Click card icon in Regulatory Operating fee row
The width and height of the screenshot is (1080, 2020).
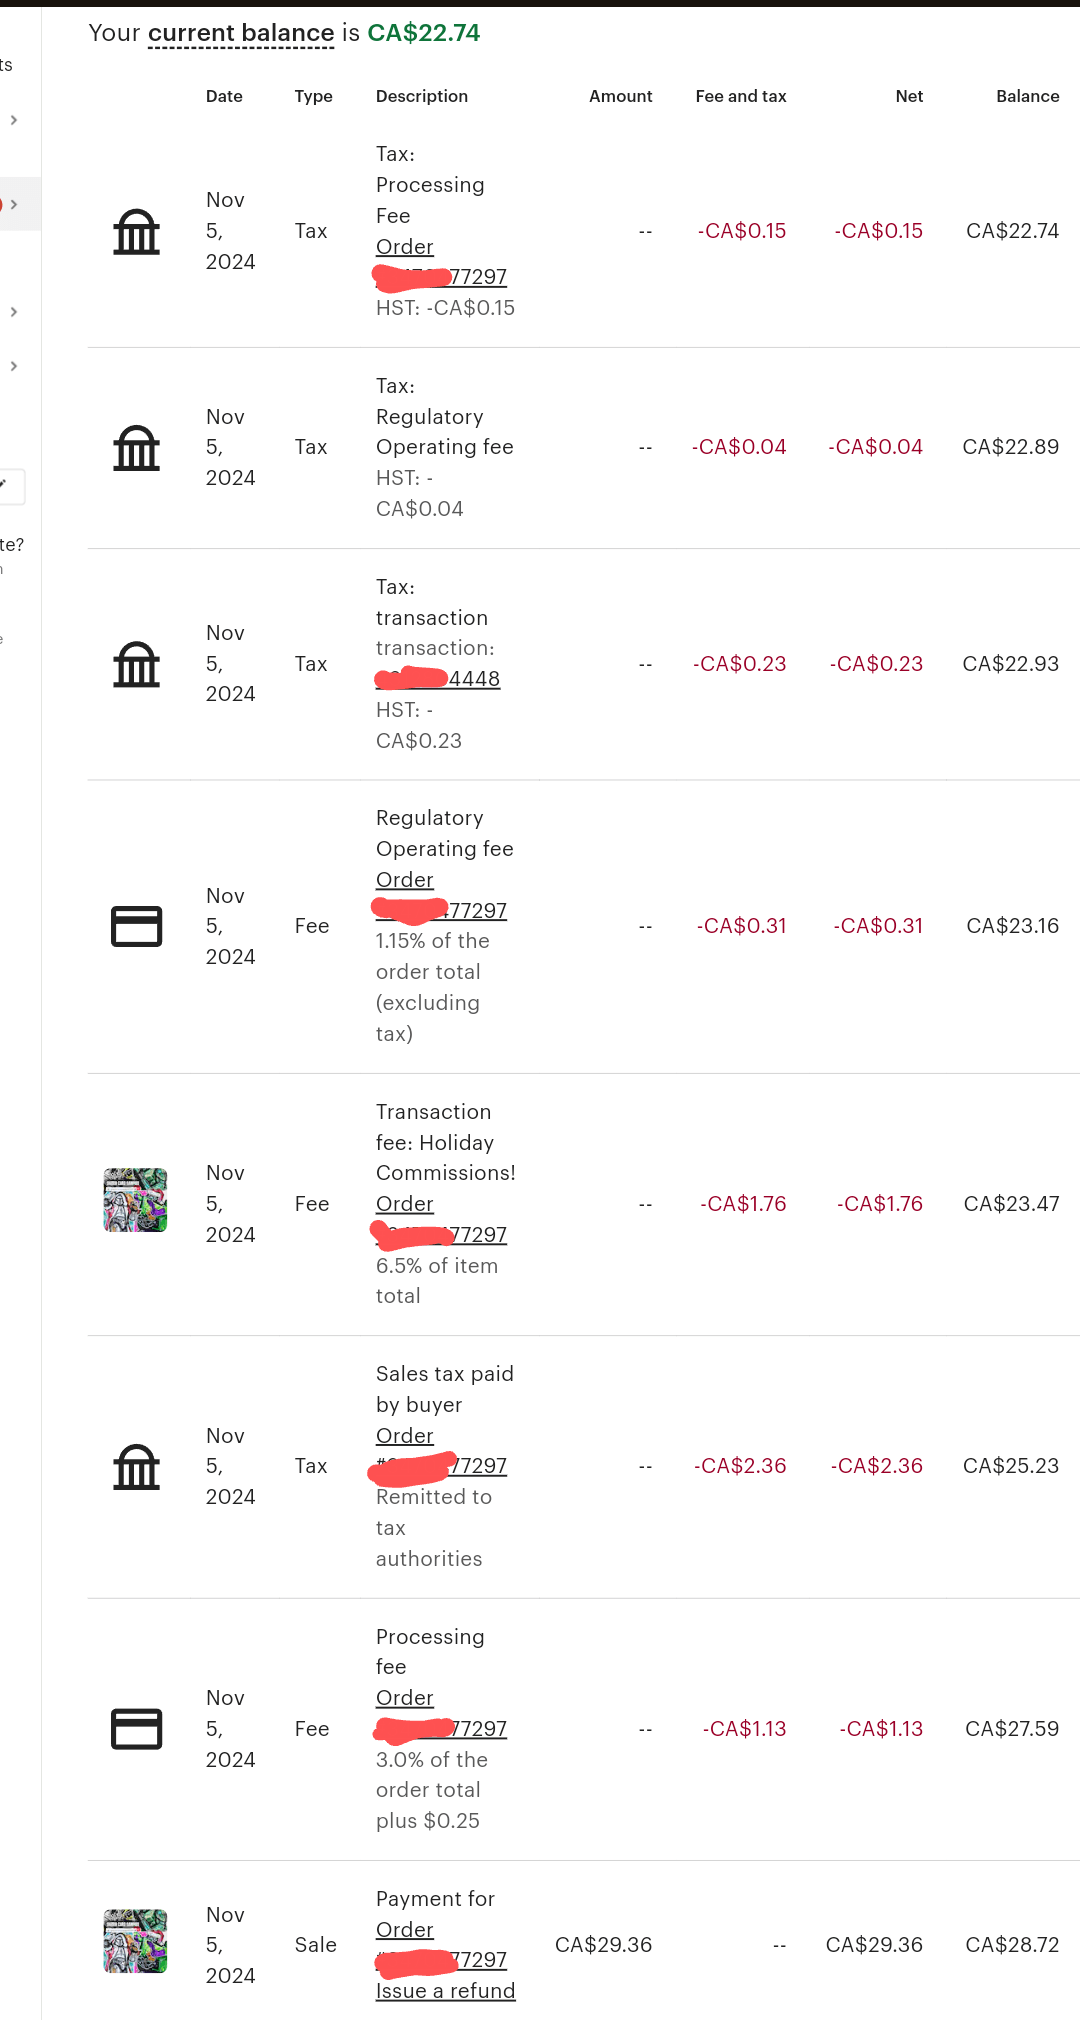coord(136,926)
